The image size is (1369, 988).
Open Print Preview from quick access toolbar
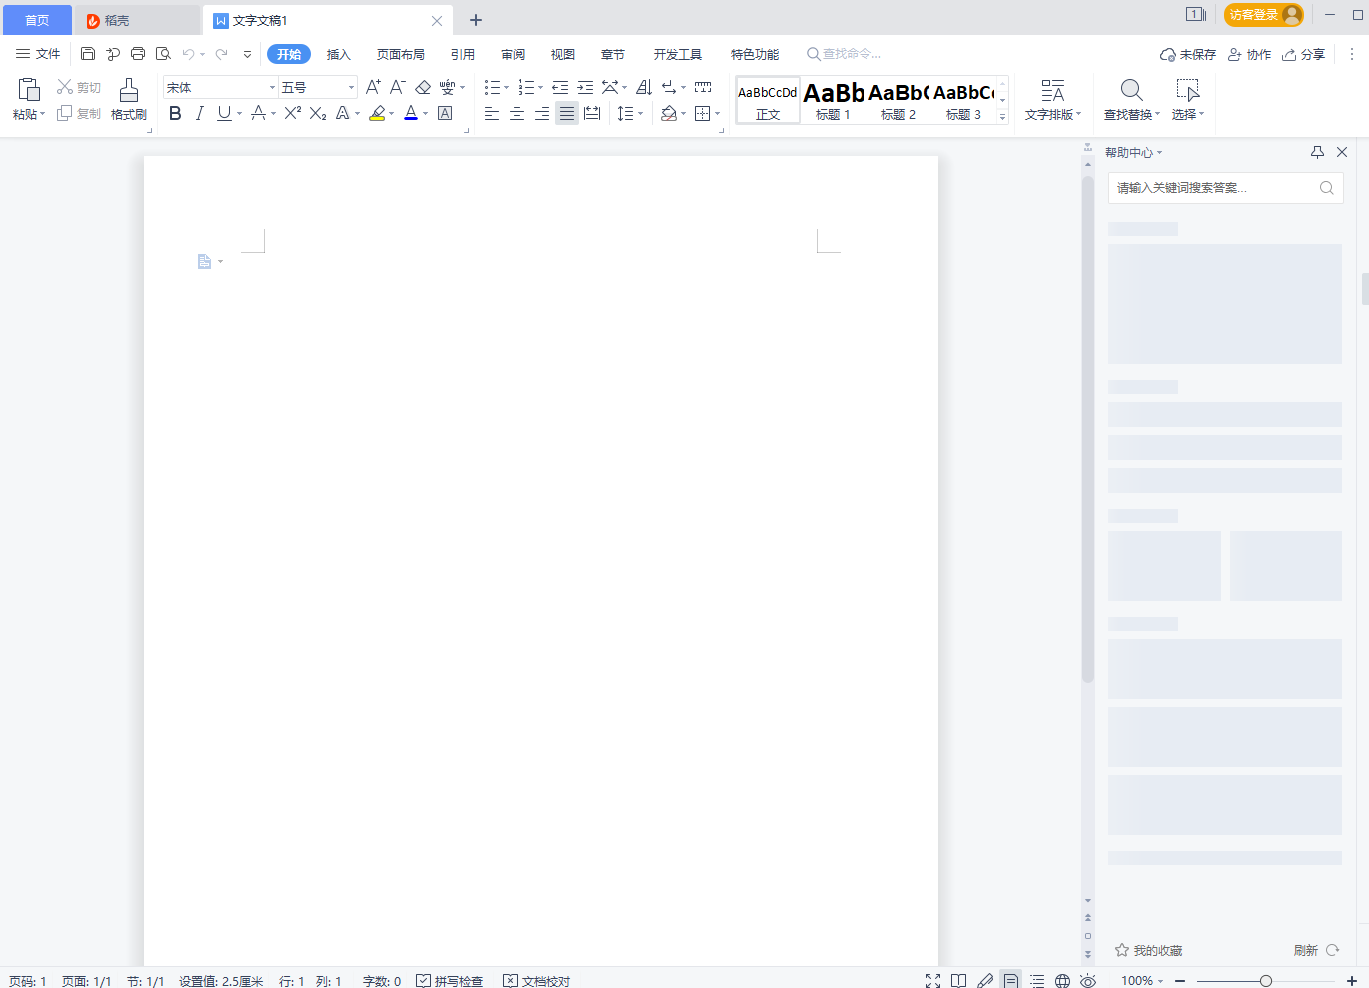coord(163,54)
